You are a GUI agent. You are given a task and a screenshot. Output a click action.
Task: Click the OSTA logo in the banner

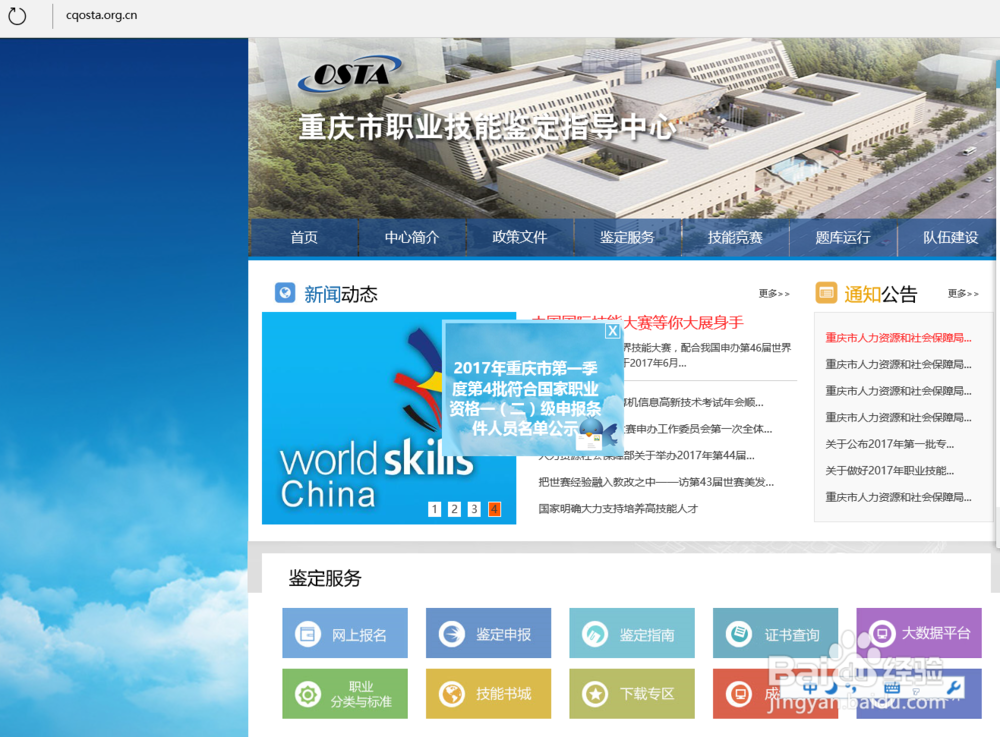351,73
